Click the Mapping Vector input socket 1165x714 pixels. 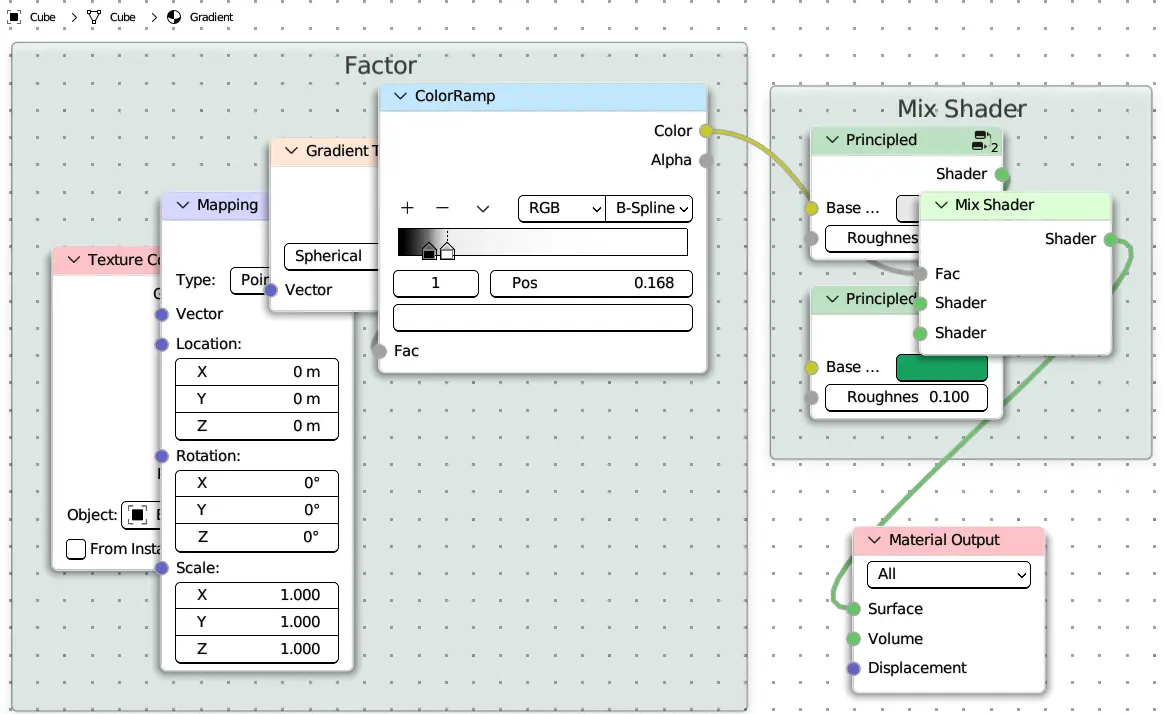coord(162,314)
